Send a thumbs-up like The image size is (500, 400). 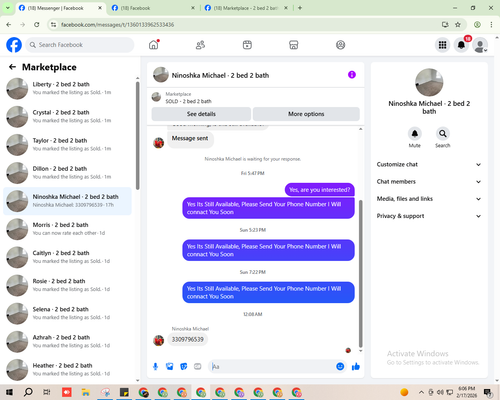tap(356, 367)
